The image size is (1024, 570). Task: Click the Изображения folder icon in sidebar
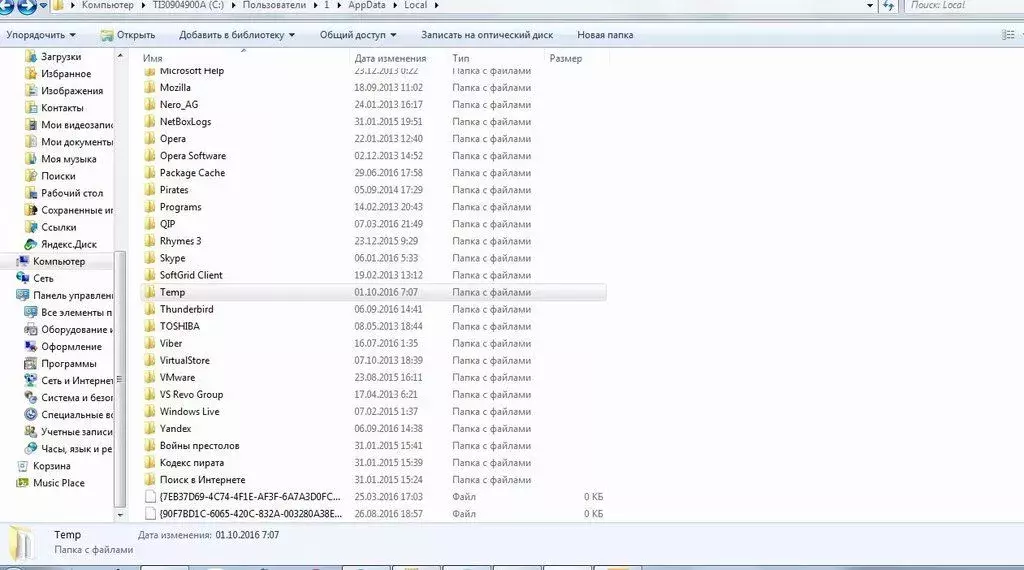tap(31, 91)
